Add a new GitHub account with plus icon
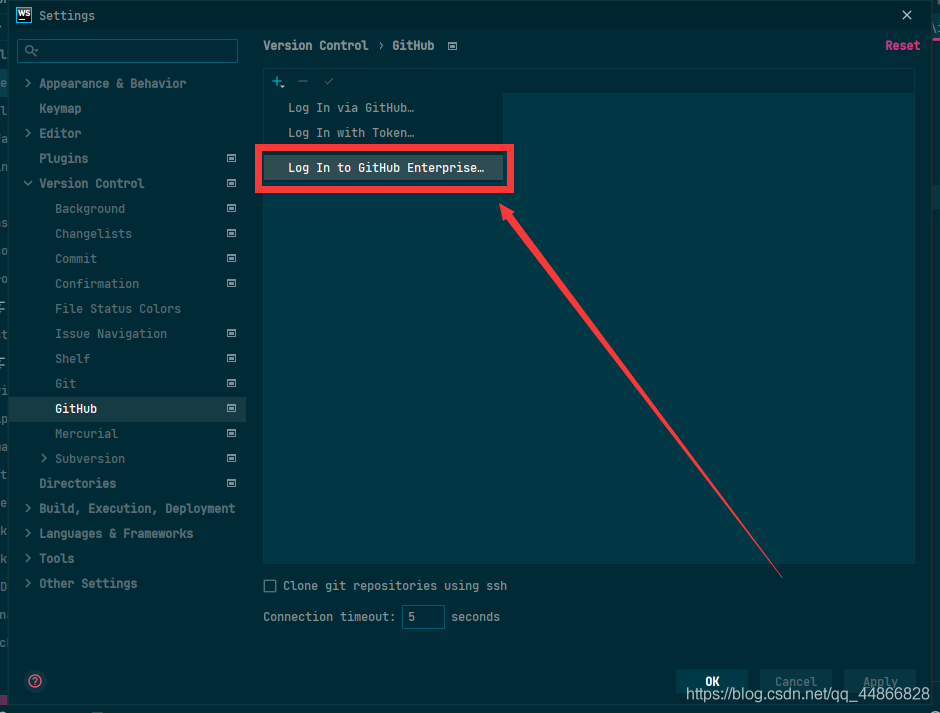Viewport: 940px width, 713px height. 276,81
